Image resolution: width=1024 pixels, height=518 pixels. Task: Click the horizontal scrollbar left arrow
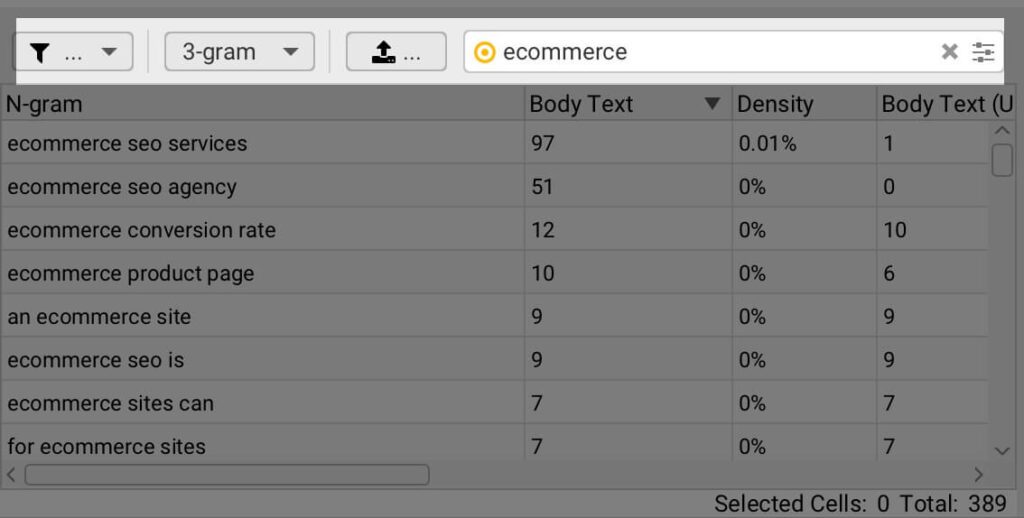pos(11,475)
